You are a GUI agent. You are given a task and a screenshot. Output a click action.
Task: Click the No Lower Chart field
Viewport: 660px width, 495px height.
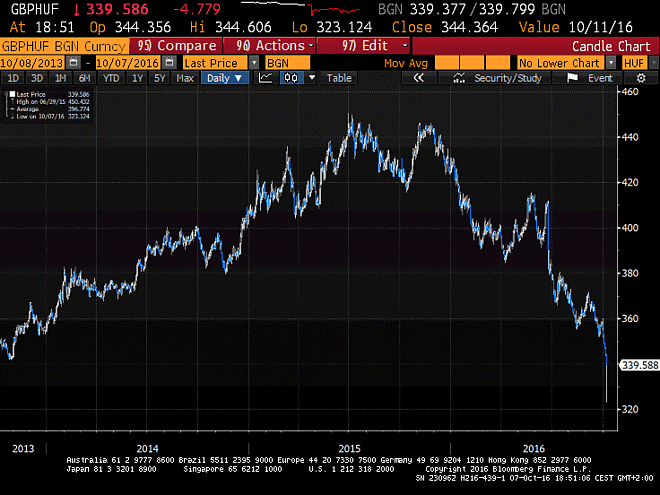coord(562,63)
